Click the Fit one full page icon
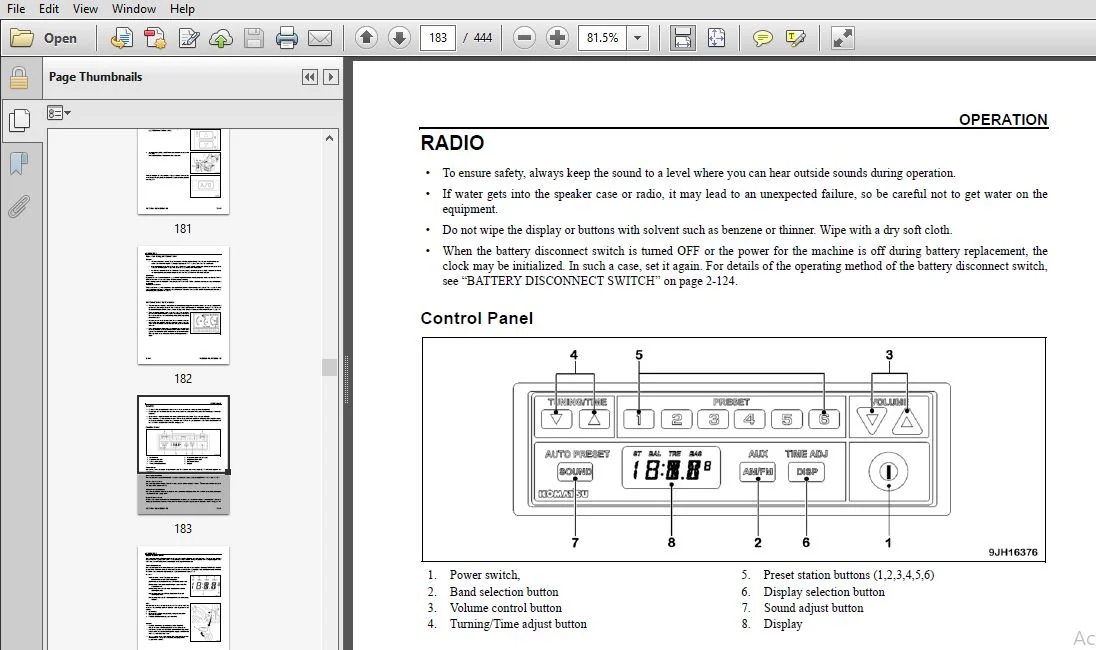The width and height of the screenshot is (1096, 650). (716, 38)
